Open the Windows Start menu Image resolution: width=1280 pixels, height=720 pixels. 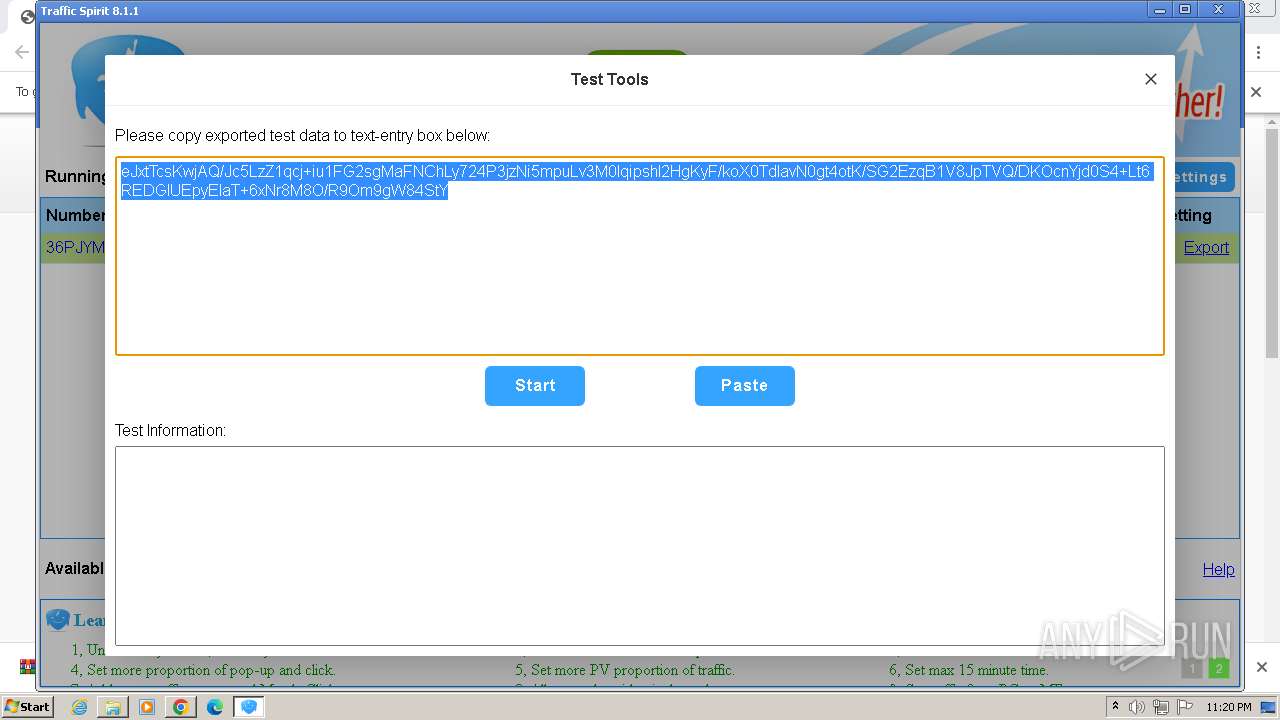[27, 706]
